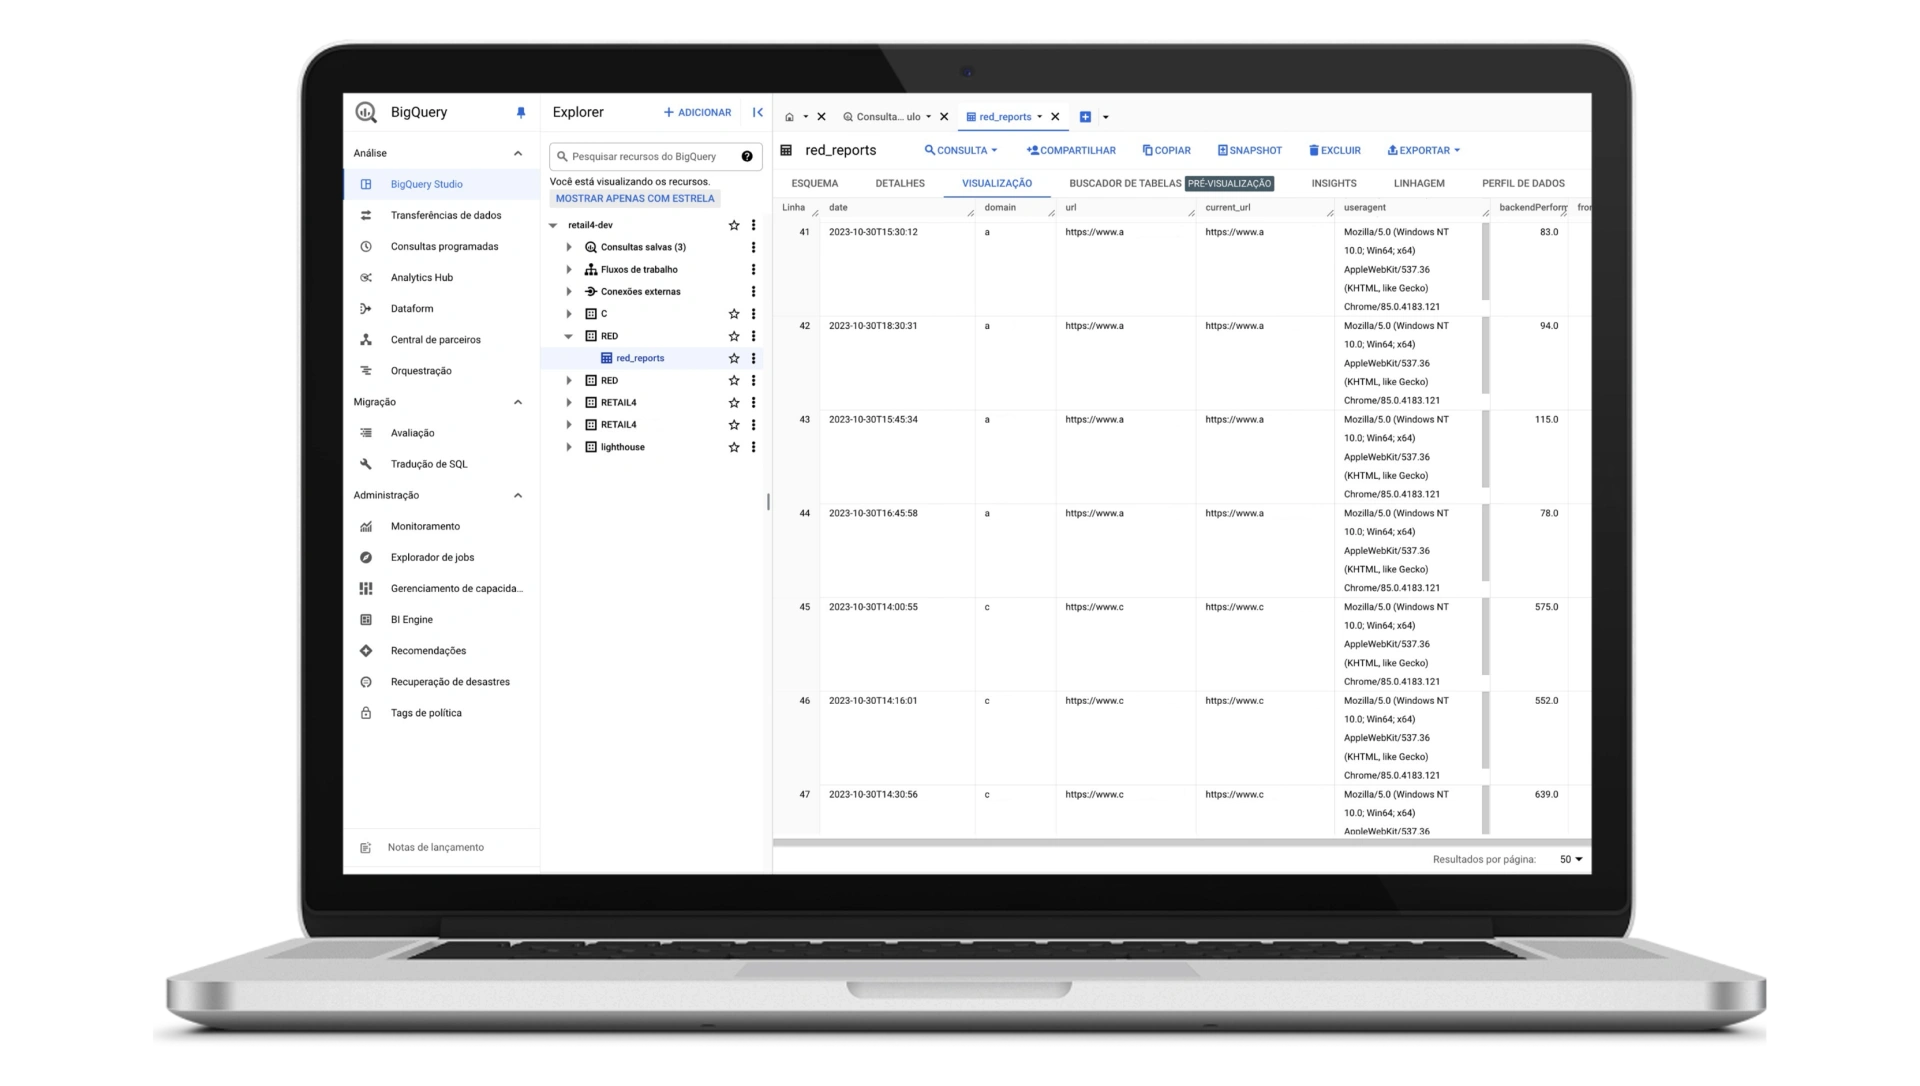This screenshot has width=1920, height=1086.
Task: Click the Tags de política lock icon
Action: [366, 713]
